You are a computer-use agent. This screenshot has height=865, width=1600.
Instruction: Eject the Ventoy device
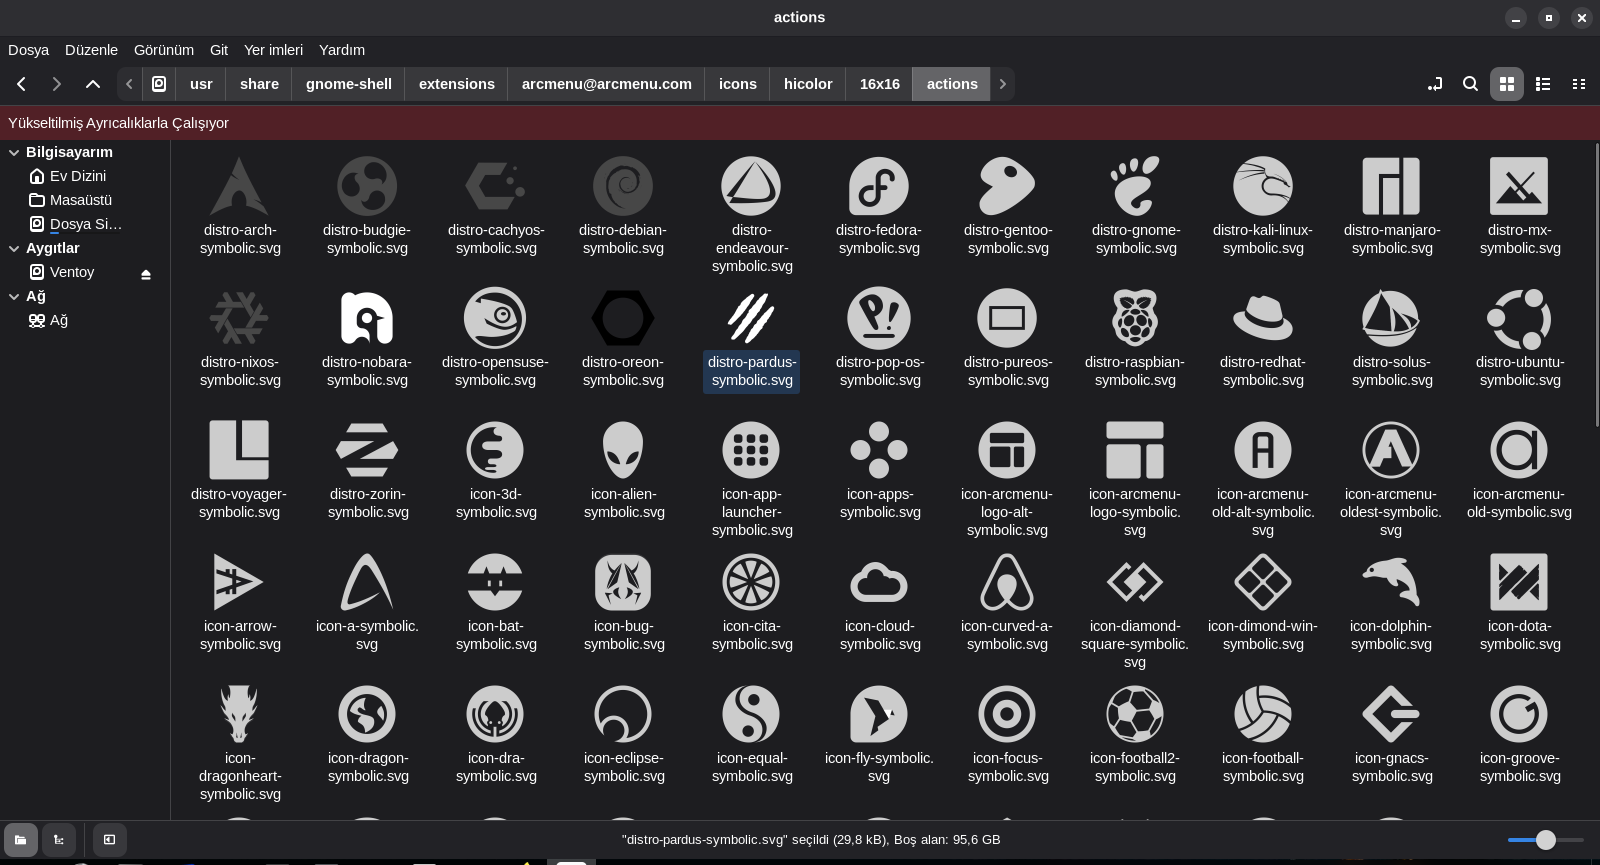point(146,274)
